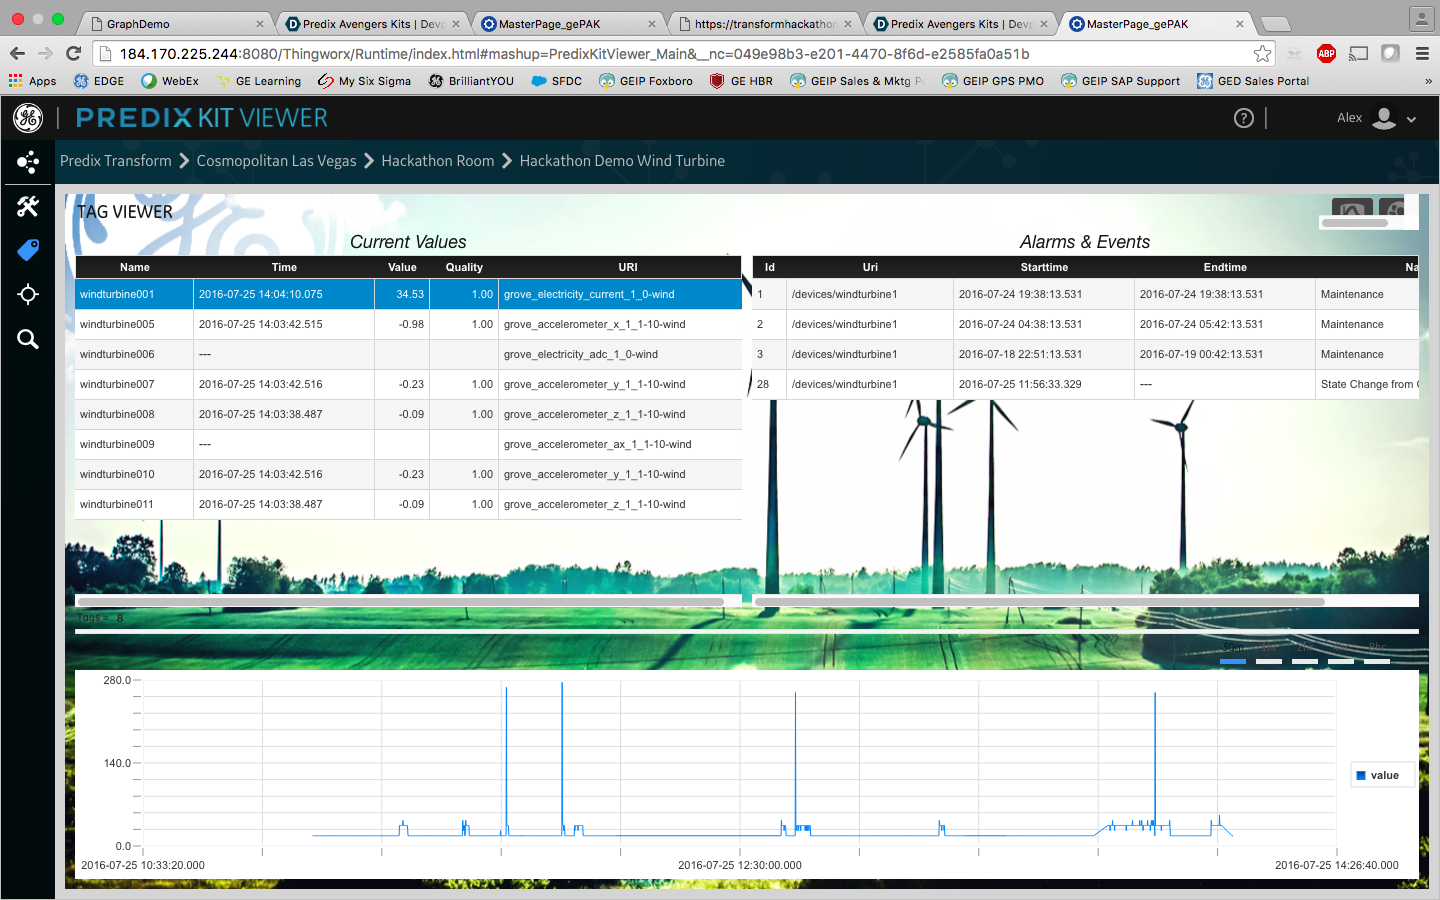Click the small scrollbar under the icon buttons
1440x900 pixels.
[x=1355, y=223]
